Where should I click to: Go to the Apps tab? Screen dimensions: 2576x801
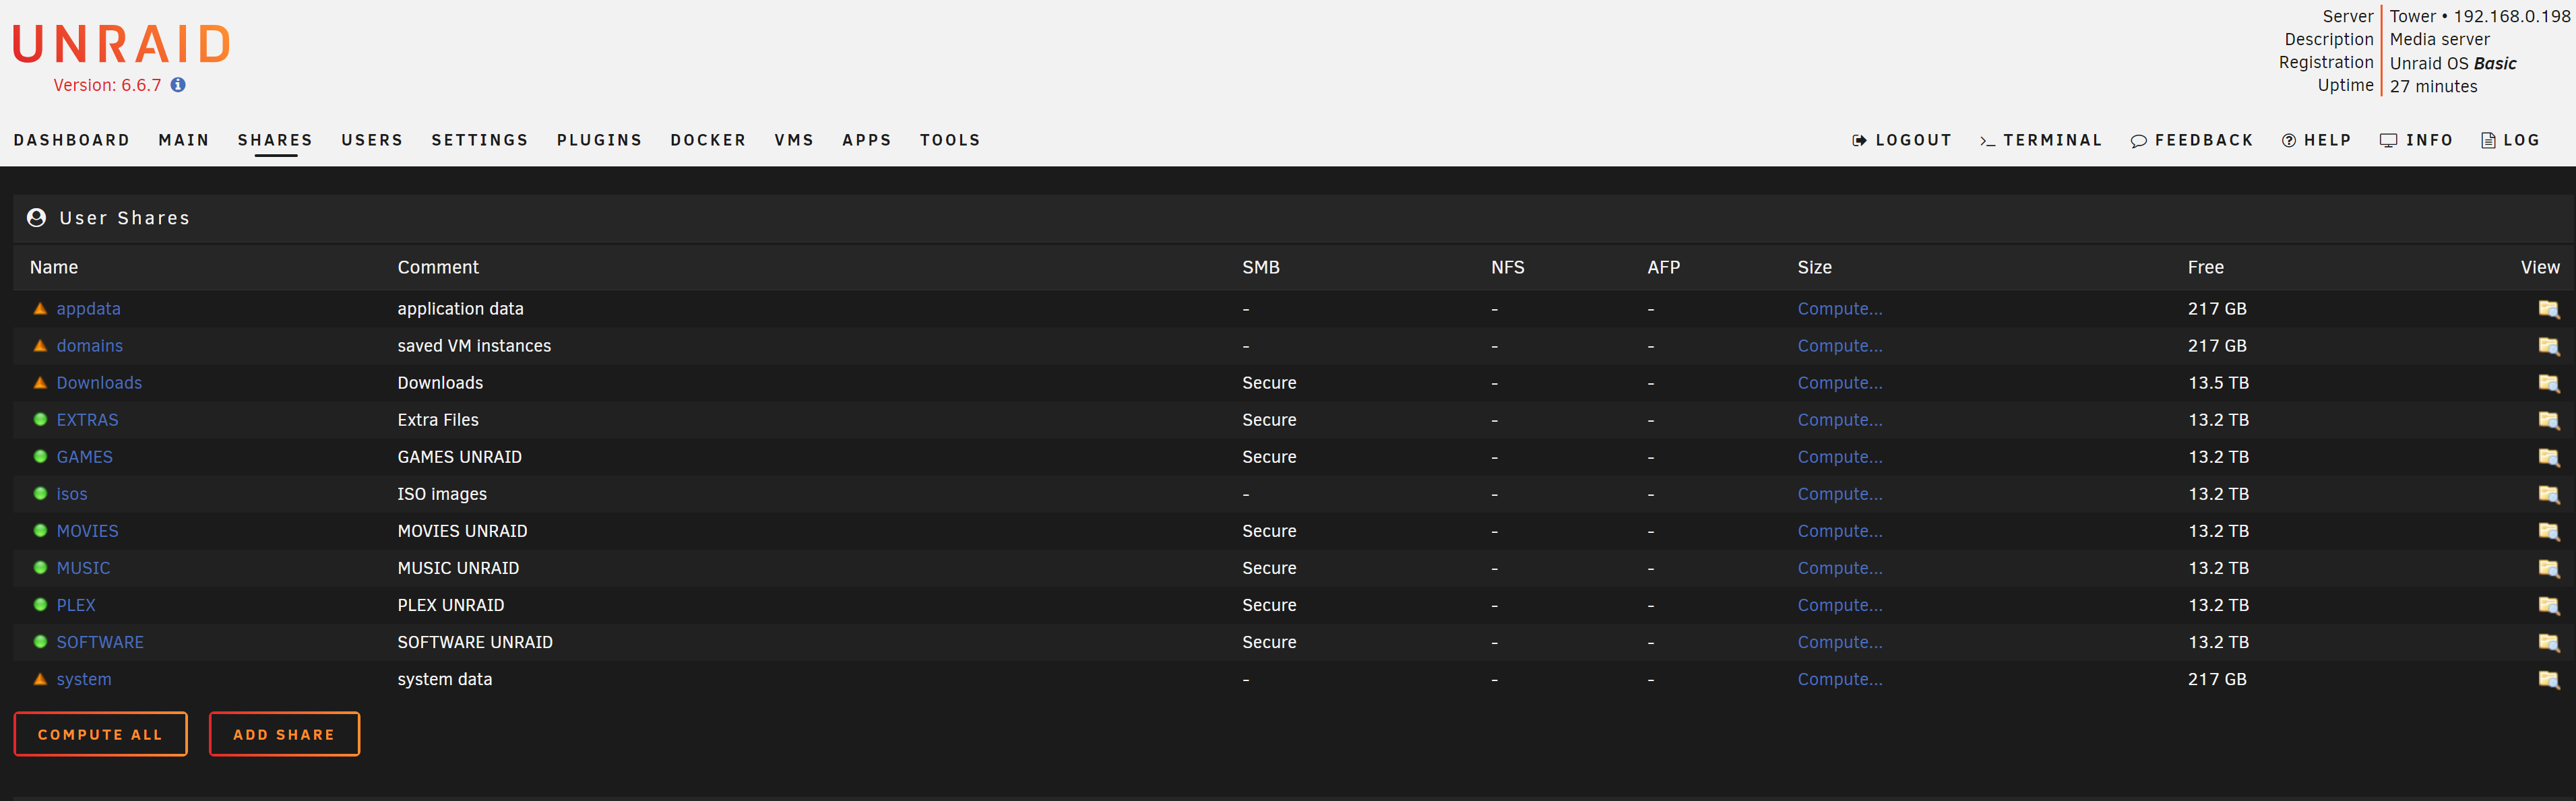pos(867,140)
